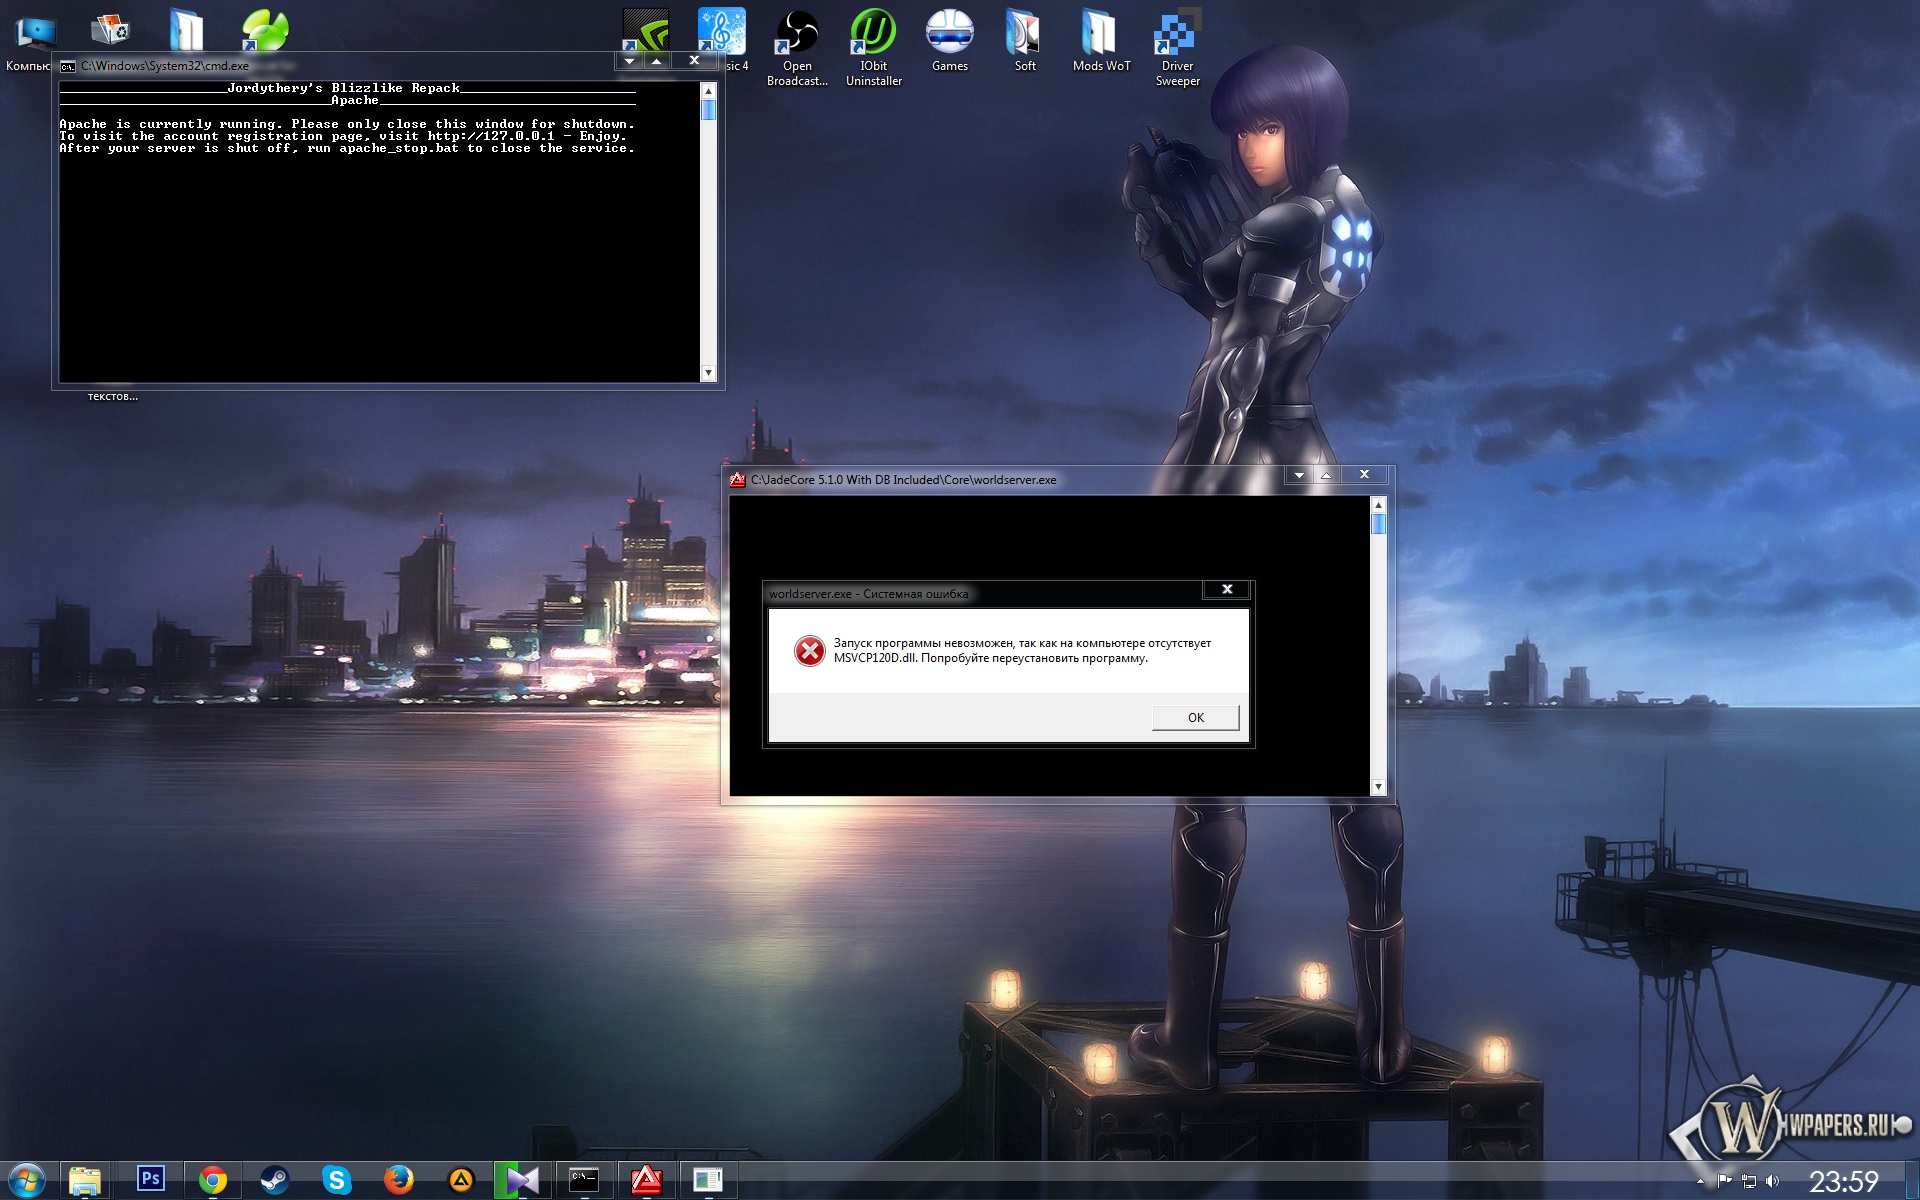This screenshot has height=1200, width=1920.
Task: Open the volume control in the tray
Action: click(1773, 1181)
